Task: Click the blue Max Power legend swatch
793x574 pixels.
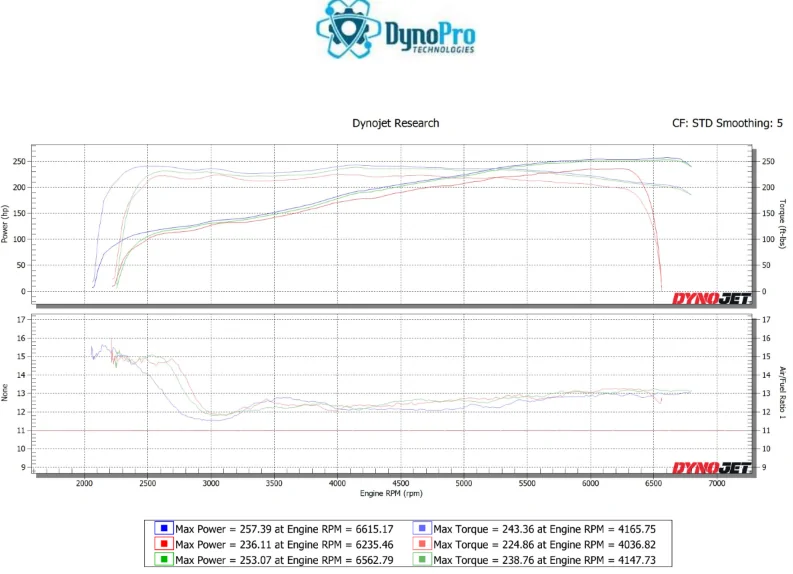Action: coord(164,528)
